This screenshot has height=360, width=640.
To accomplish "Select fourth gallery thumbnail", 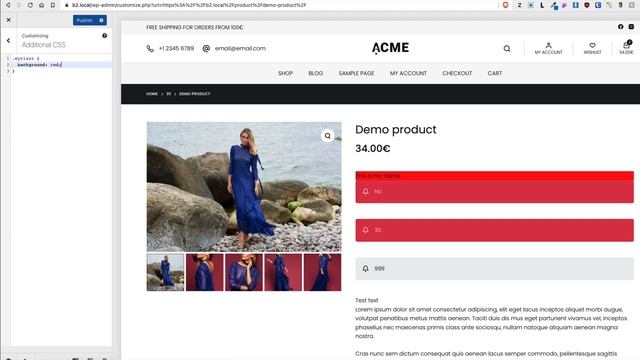I will [x=283, y=272].
